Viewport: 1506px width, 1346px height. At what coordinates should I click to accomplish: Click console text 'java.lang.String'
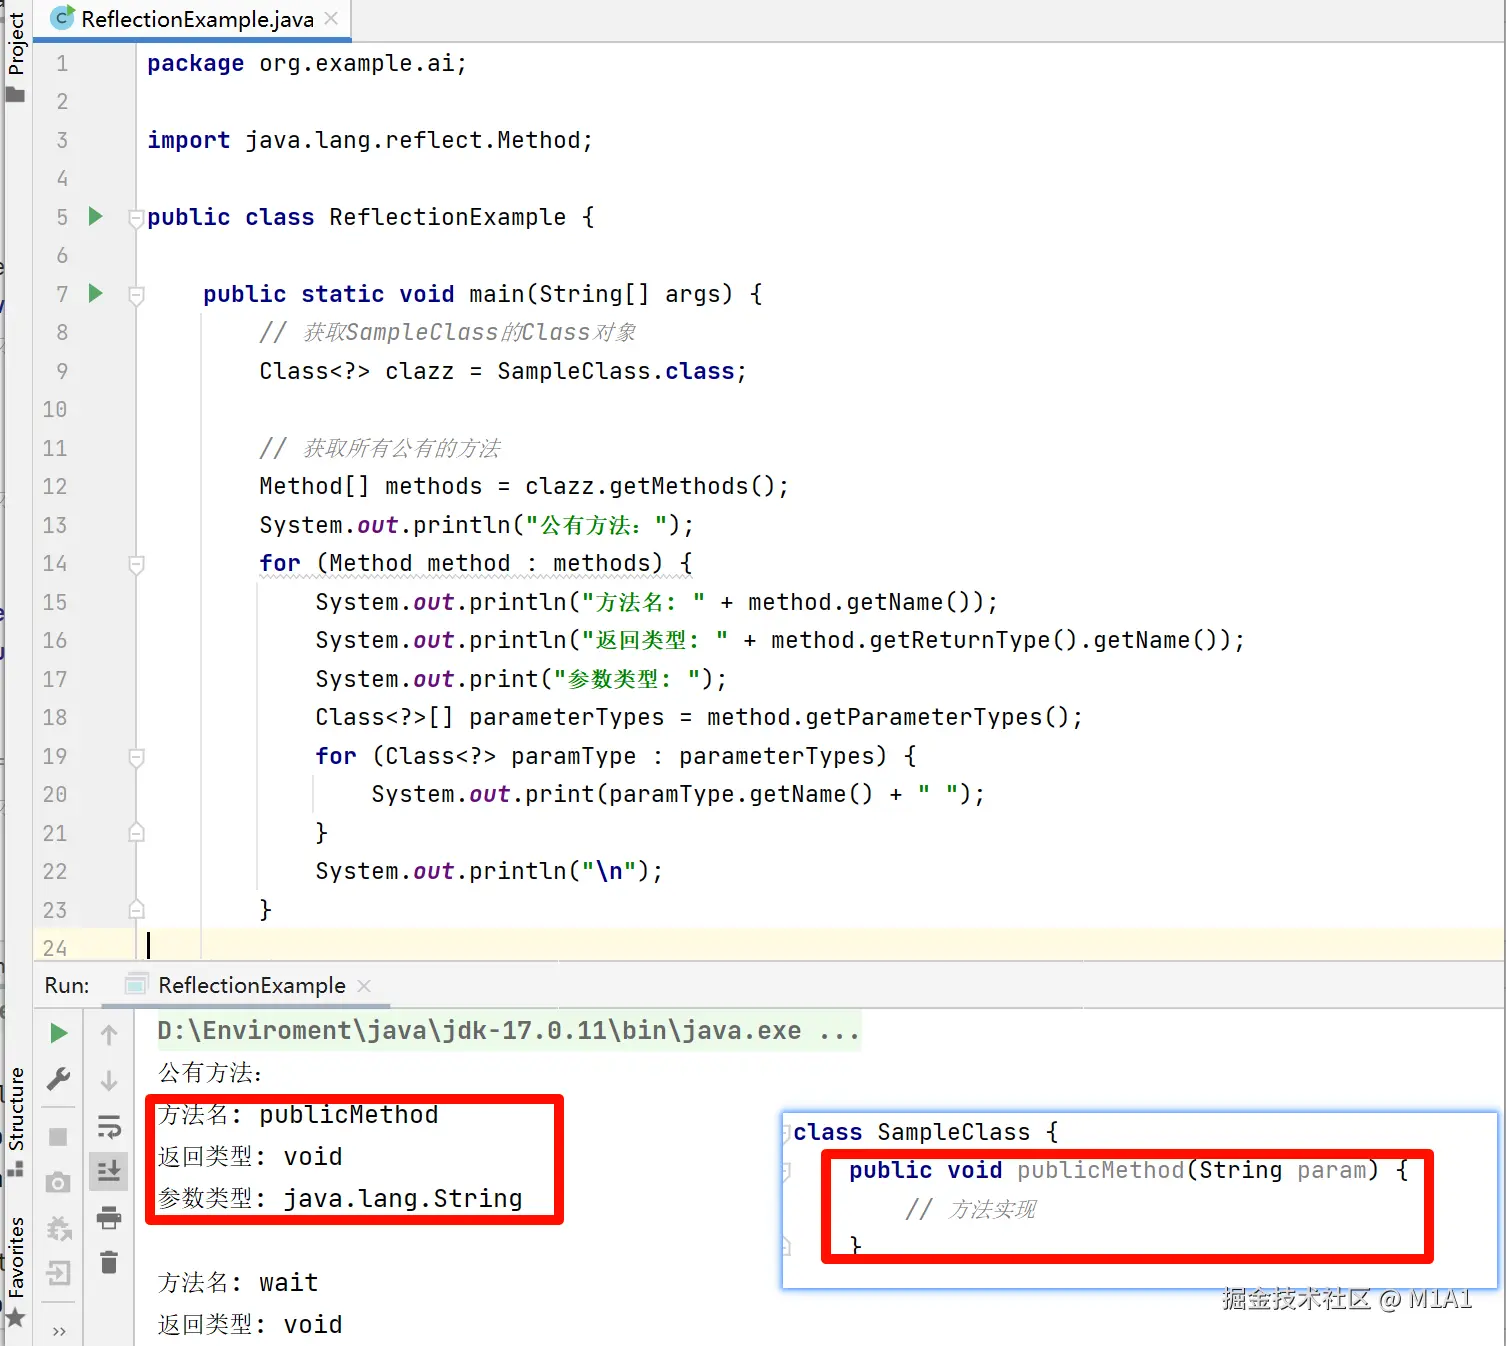(403, 1198)
